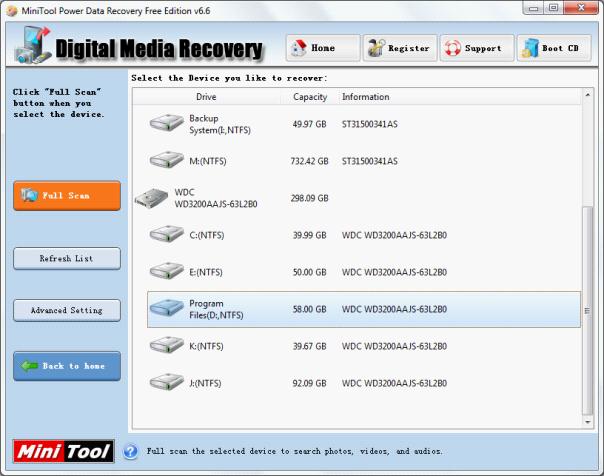Open the Home button in toolbar
Viewport: 604px width, 476px height.
coord(323,48)
